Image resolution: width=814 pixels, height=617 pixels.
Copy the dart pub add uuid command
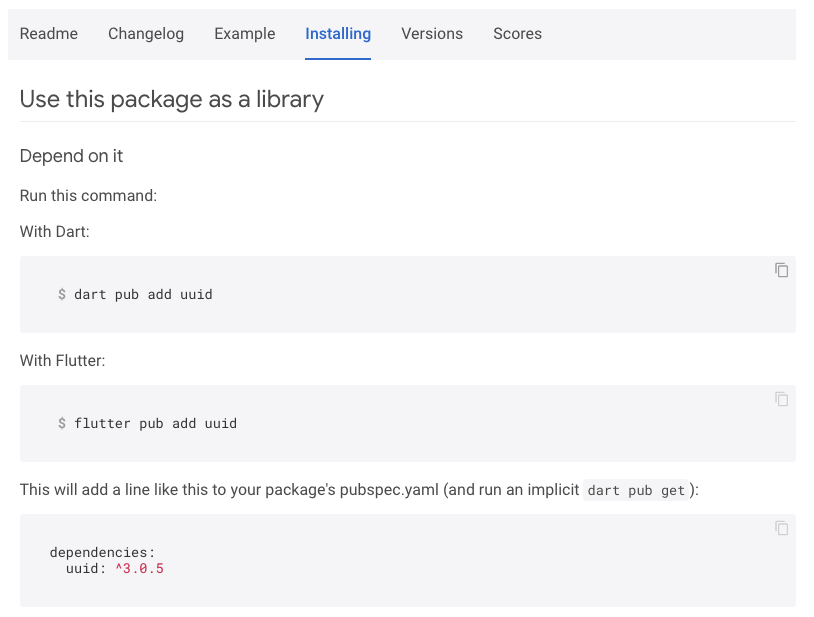pyautogui.click(x=781, y=270)
